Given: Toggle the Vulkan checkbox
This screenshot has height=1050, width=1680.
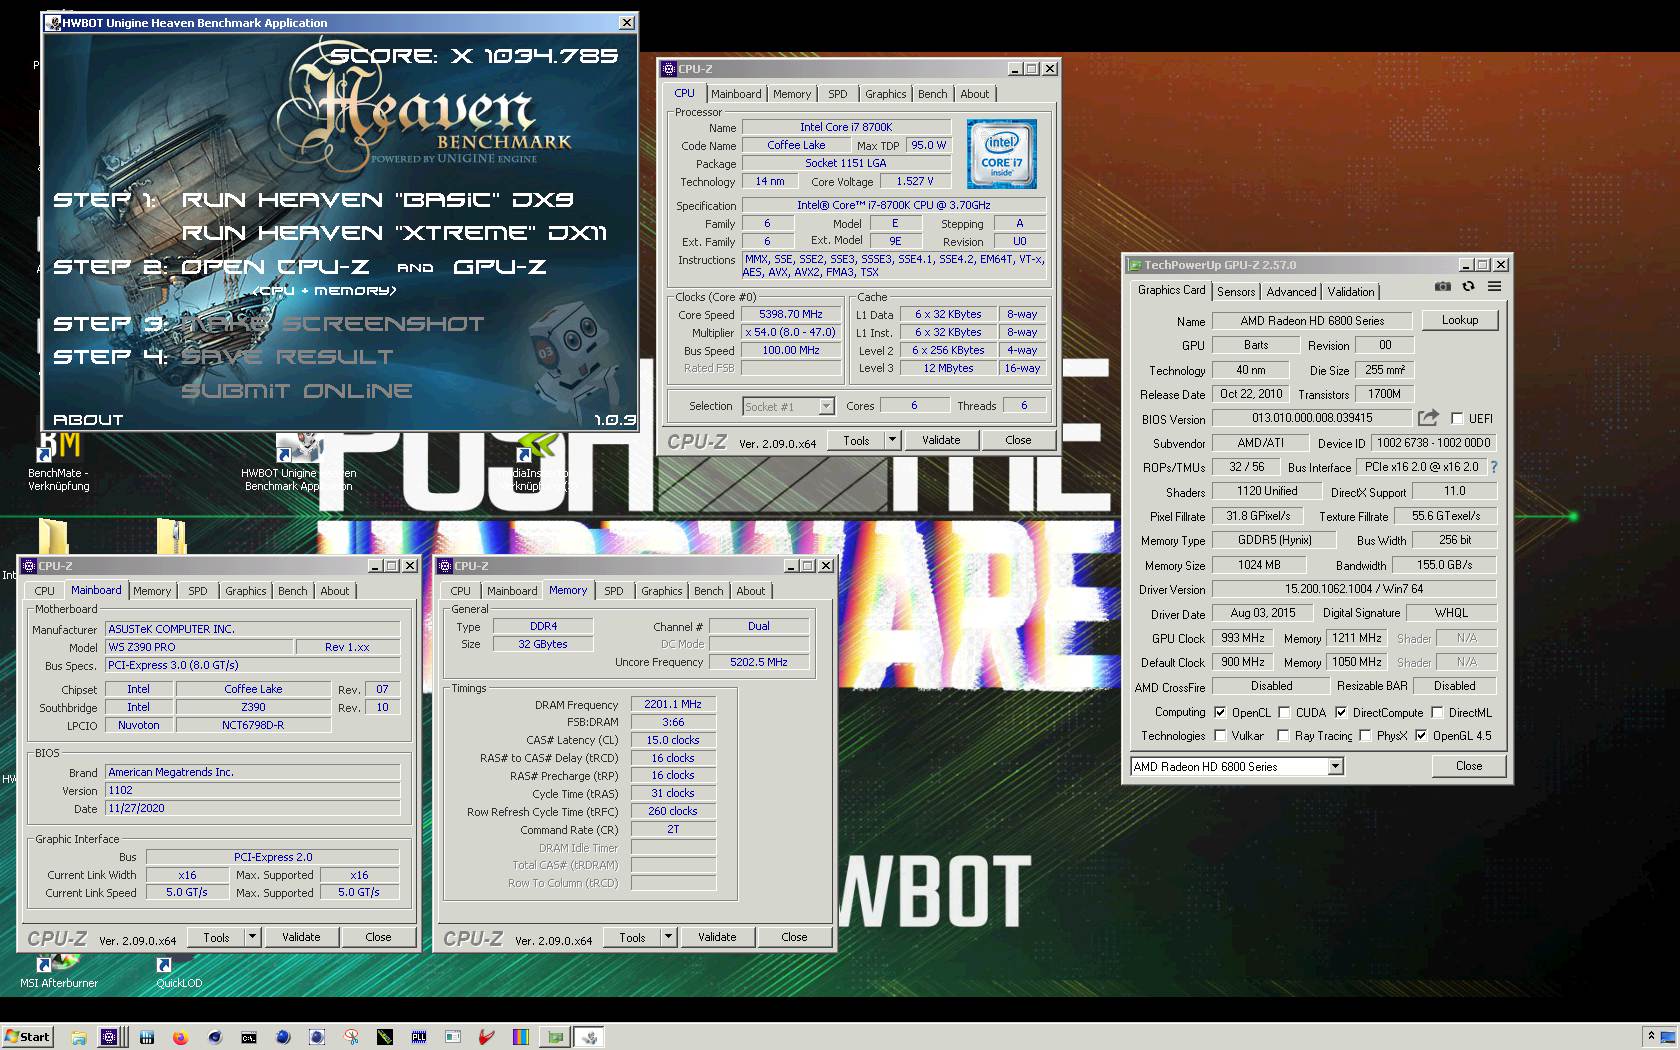Looking at the screenshot, I should [1220, 735].
